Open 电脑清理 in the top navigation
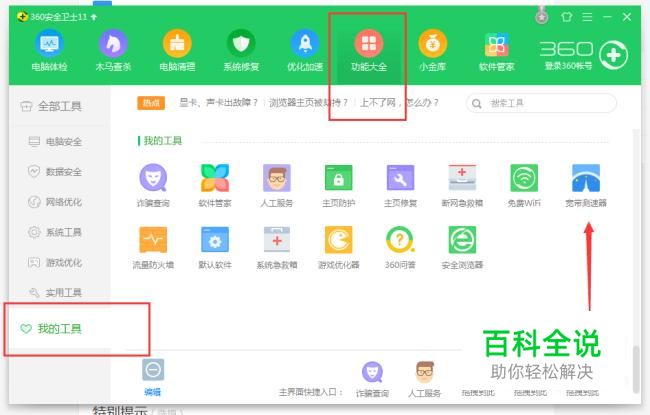 pyautogui.click(x=177, y=50)
